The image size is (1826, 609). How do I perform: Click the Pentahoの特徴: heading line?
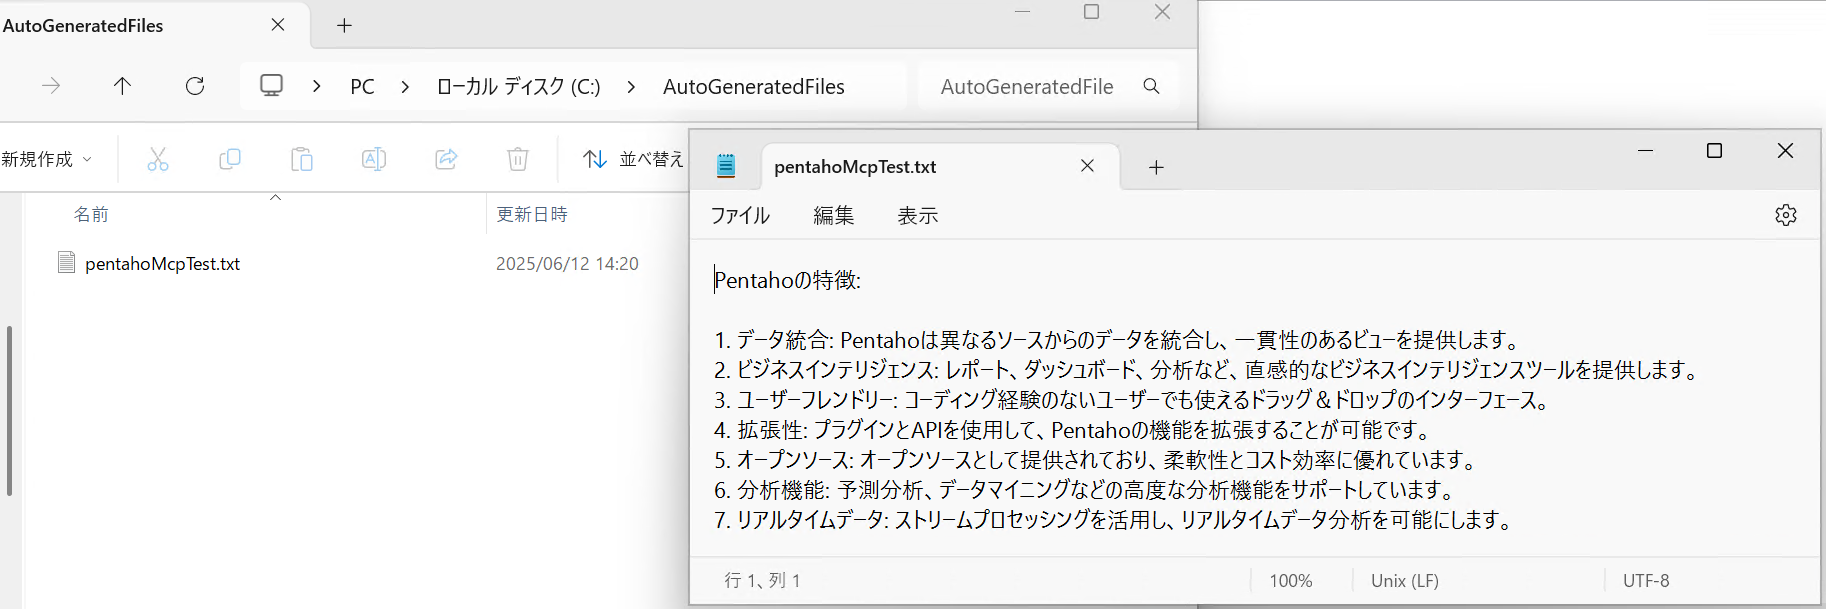(787, 281)
